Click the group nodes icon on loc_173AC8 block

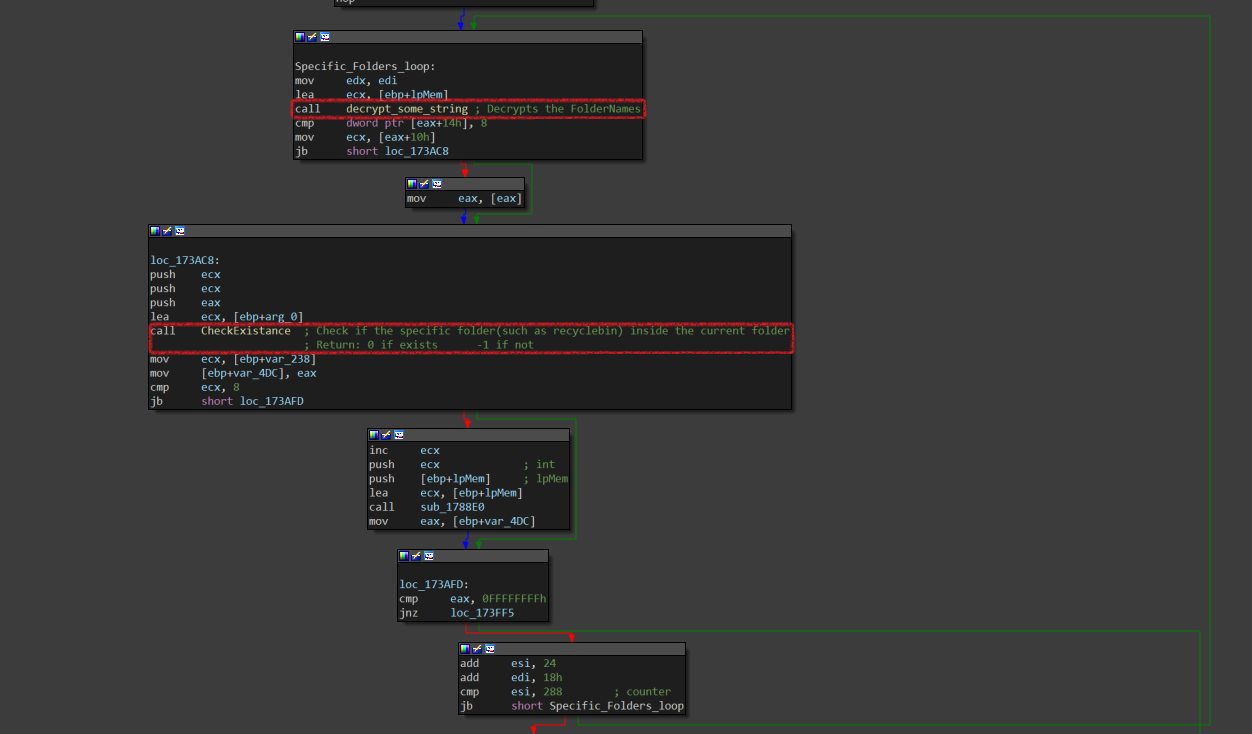(x=180, y=231)
